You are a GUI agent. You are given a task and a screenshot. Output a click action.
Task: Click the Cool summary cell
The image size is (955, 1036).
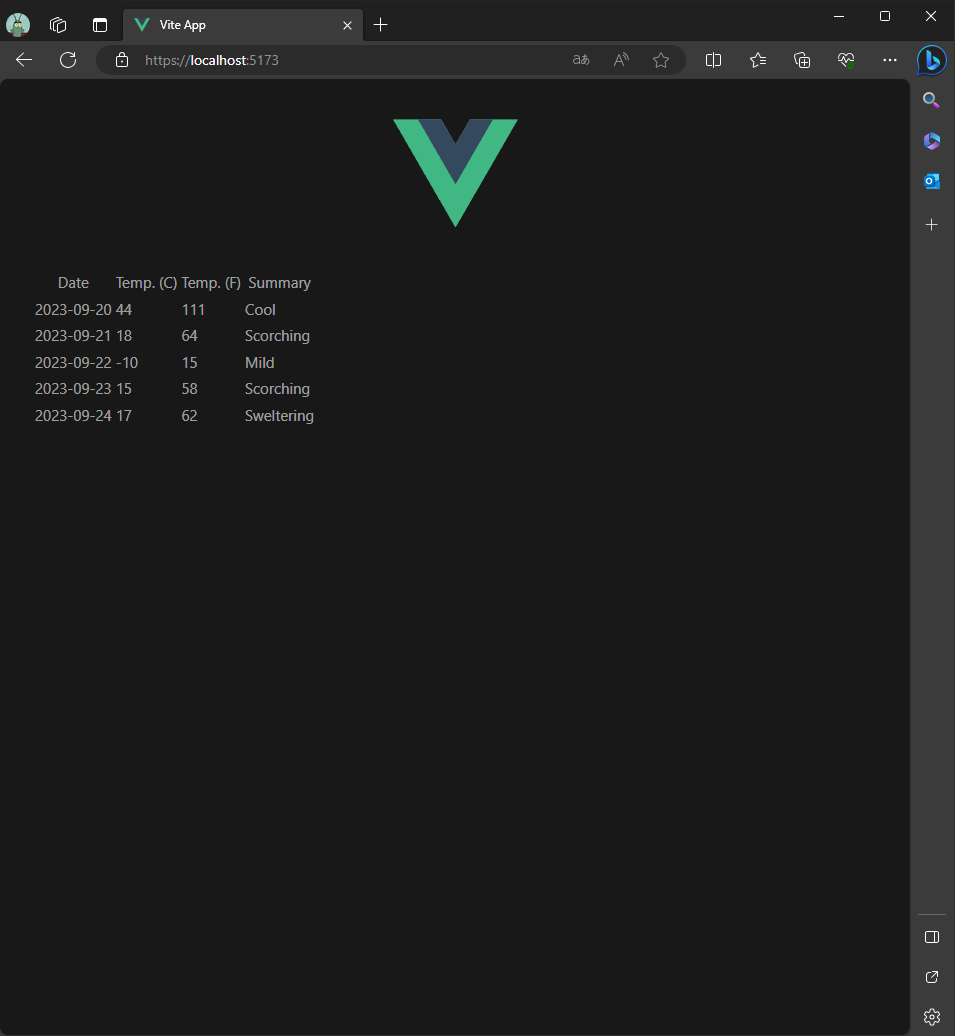(x=260, y=310)
